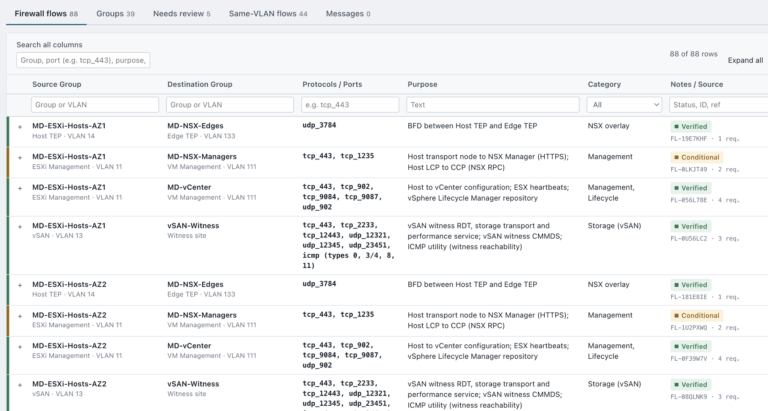The width and height of the screenshot is (768, 411).
Task: Click MD-vCenter destination in AZ1 row
Action: tap(189, 187)
